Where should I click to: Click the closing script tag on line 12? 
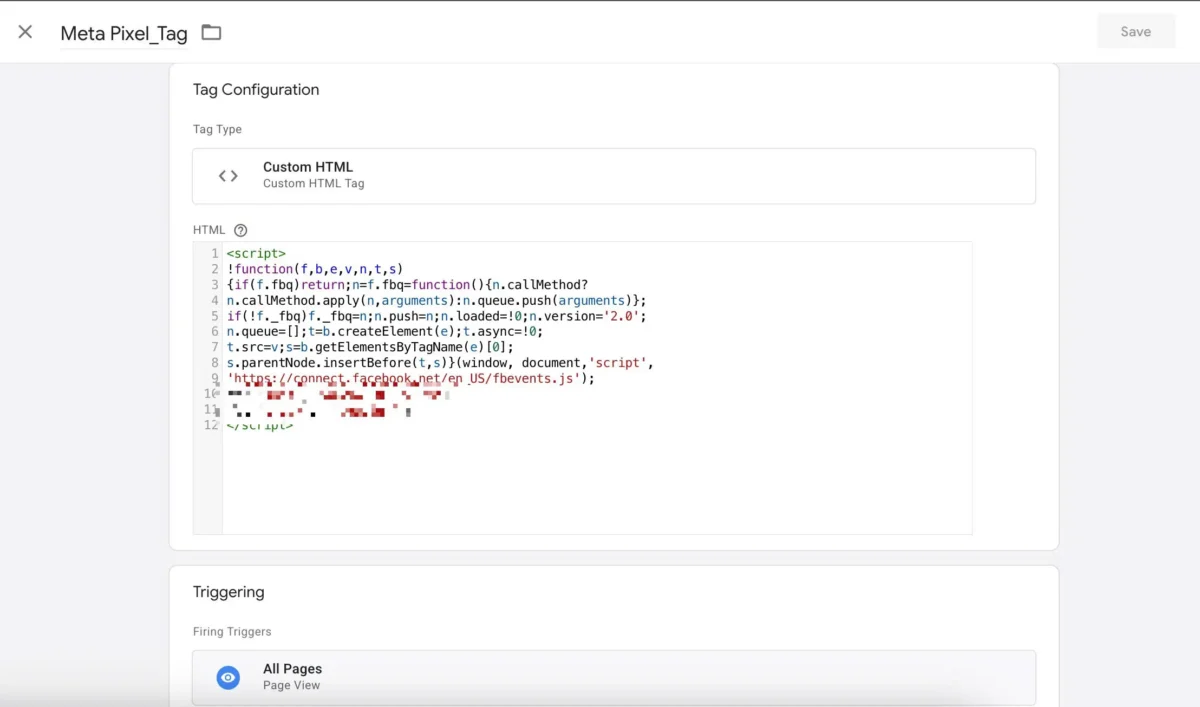260,425
